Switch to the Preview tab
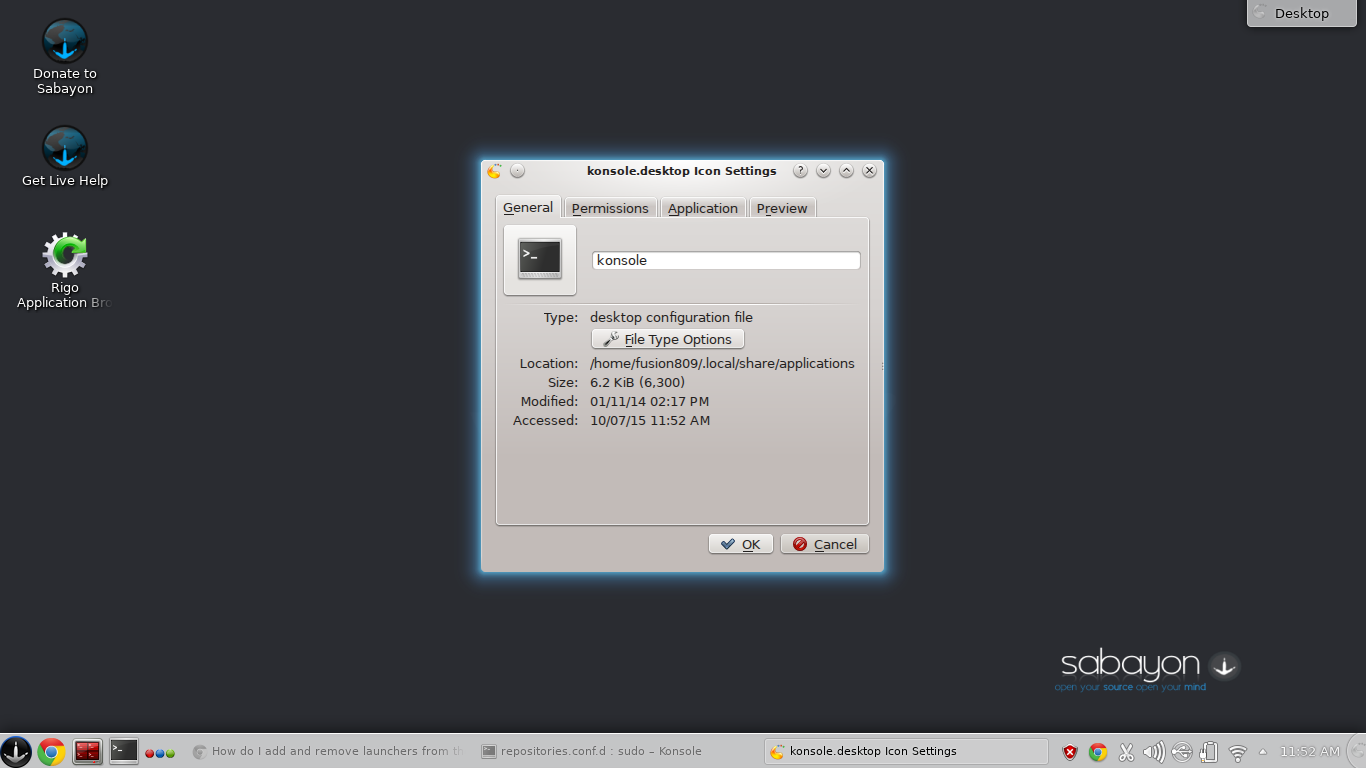 (x=782, y=208)
